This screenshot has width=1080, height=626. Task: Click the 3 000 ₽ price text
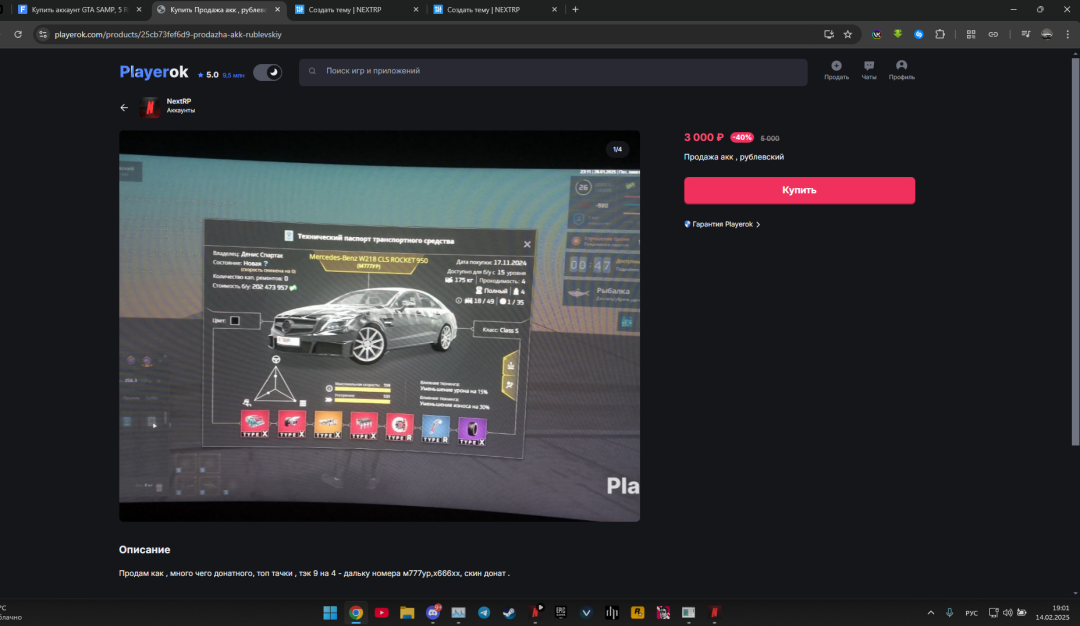pos(703,138)
